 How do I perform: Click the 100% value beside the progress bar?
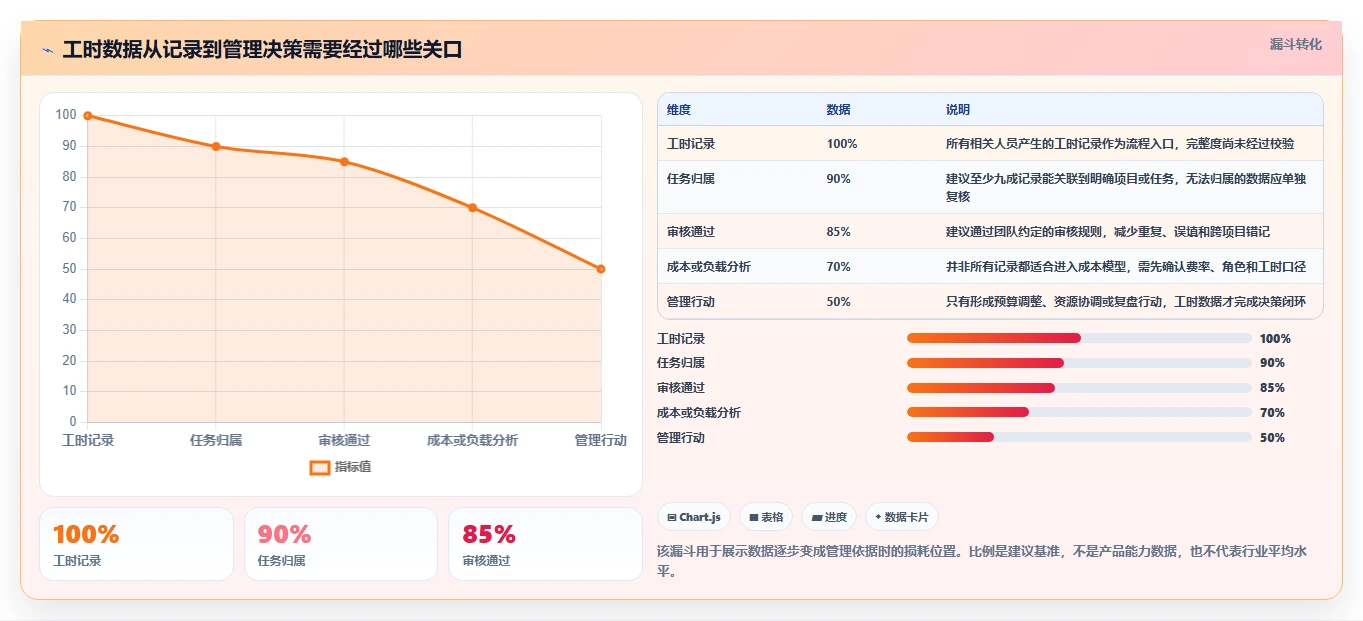tap(1275, 338)
